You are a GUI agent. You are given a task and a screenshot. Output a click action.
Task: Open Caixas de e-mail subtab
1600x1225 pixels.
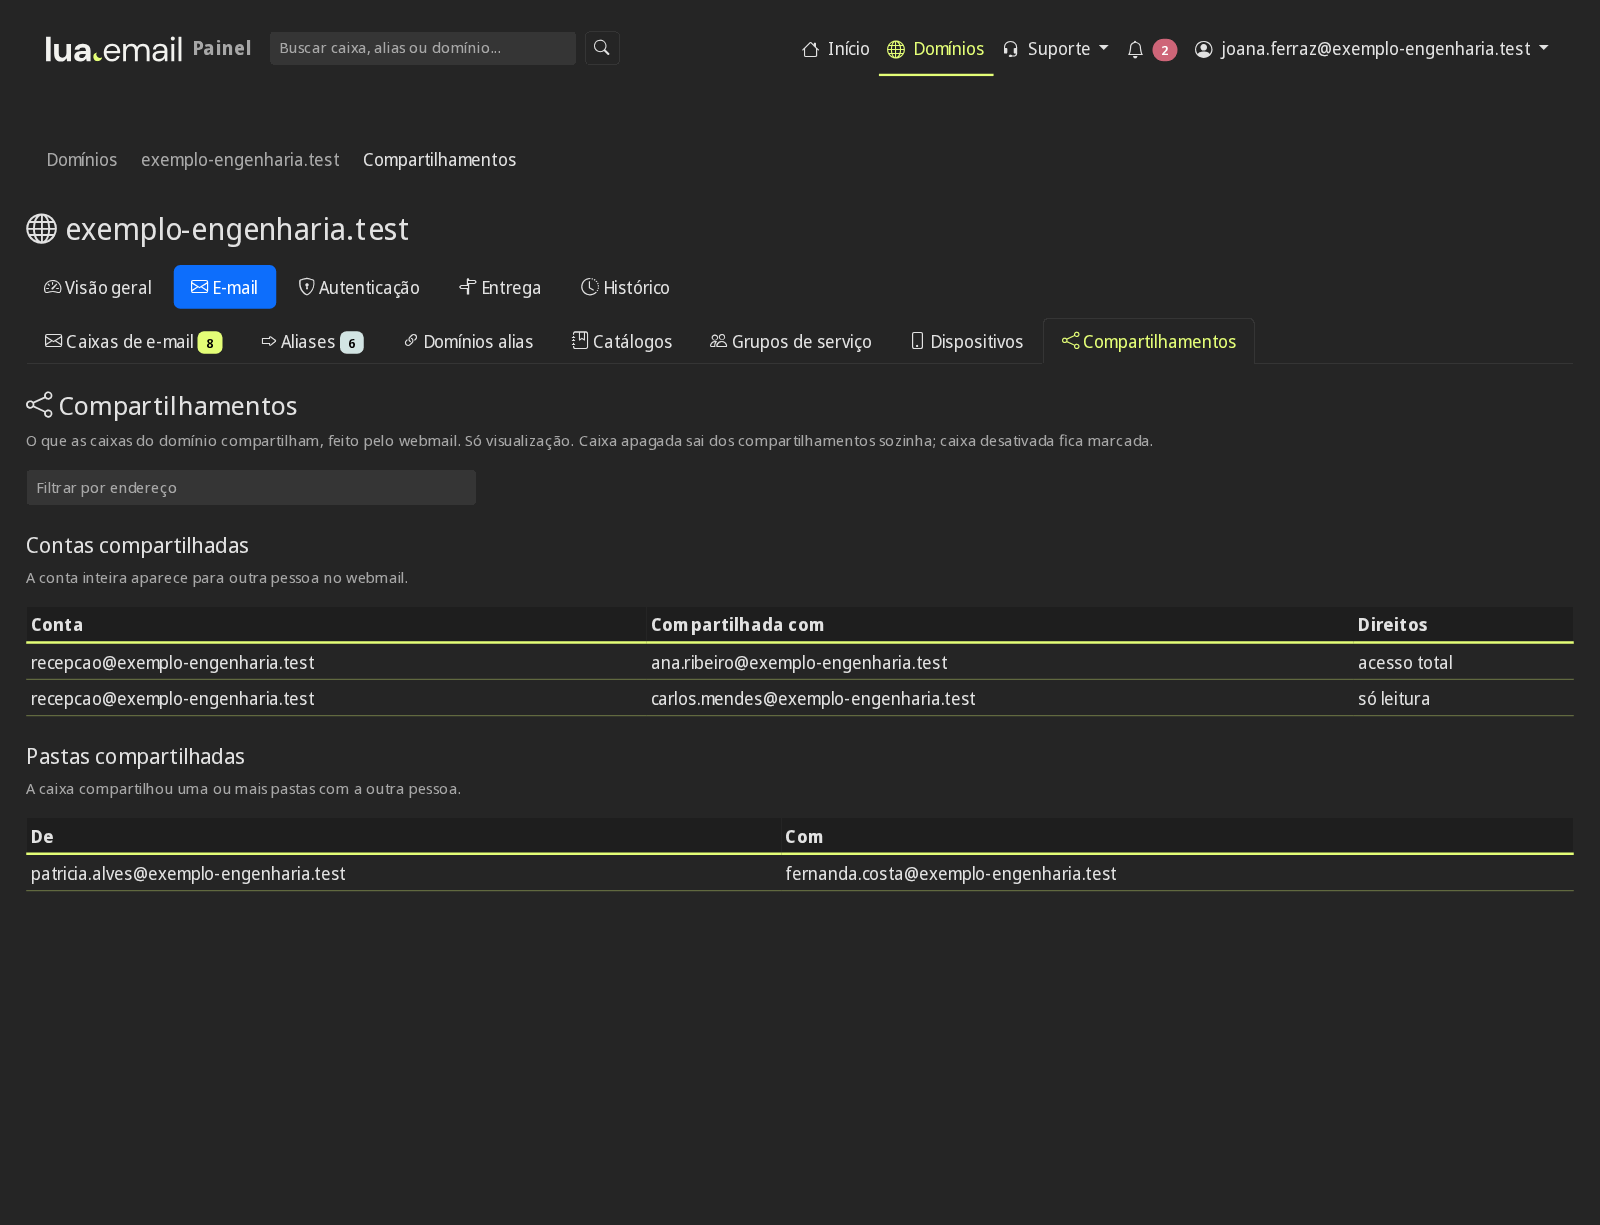134,341
